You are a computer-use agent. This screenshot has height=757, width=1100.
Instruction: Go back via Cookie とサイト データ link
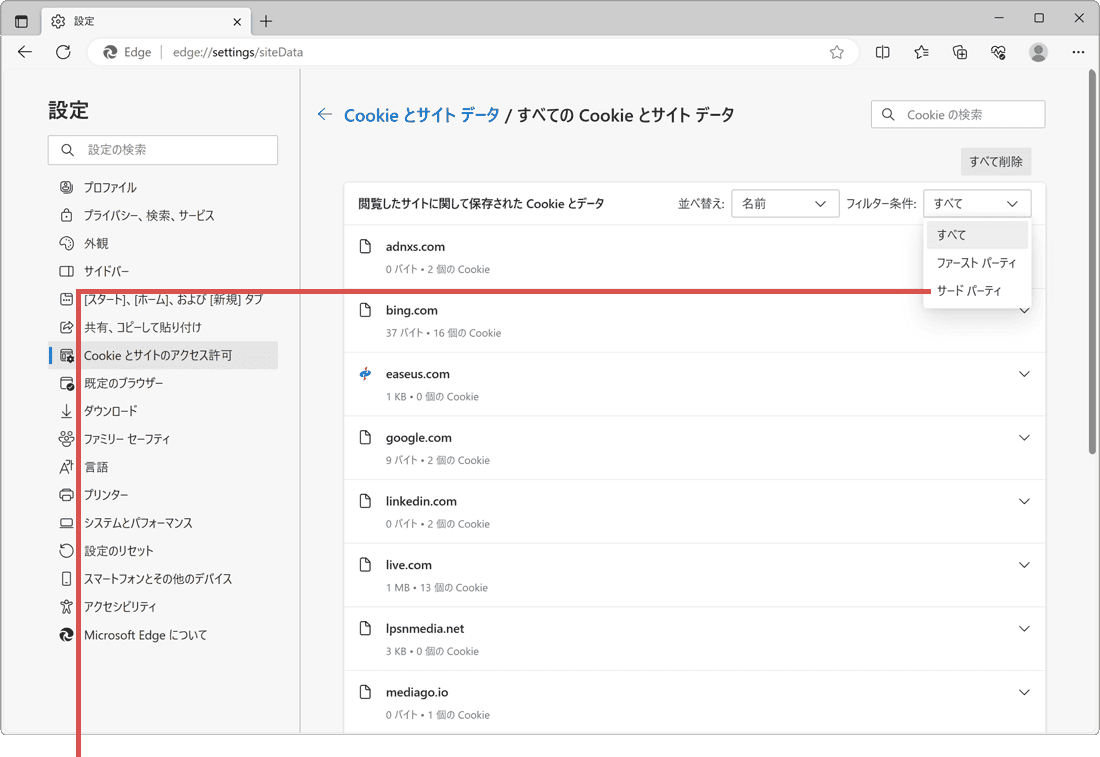click(421, 115)
